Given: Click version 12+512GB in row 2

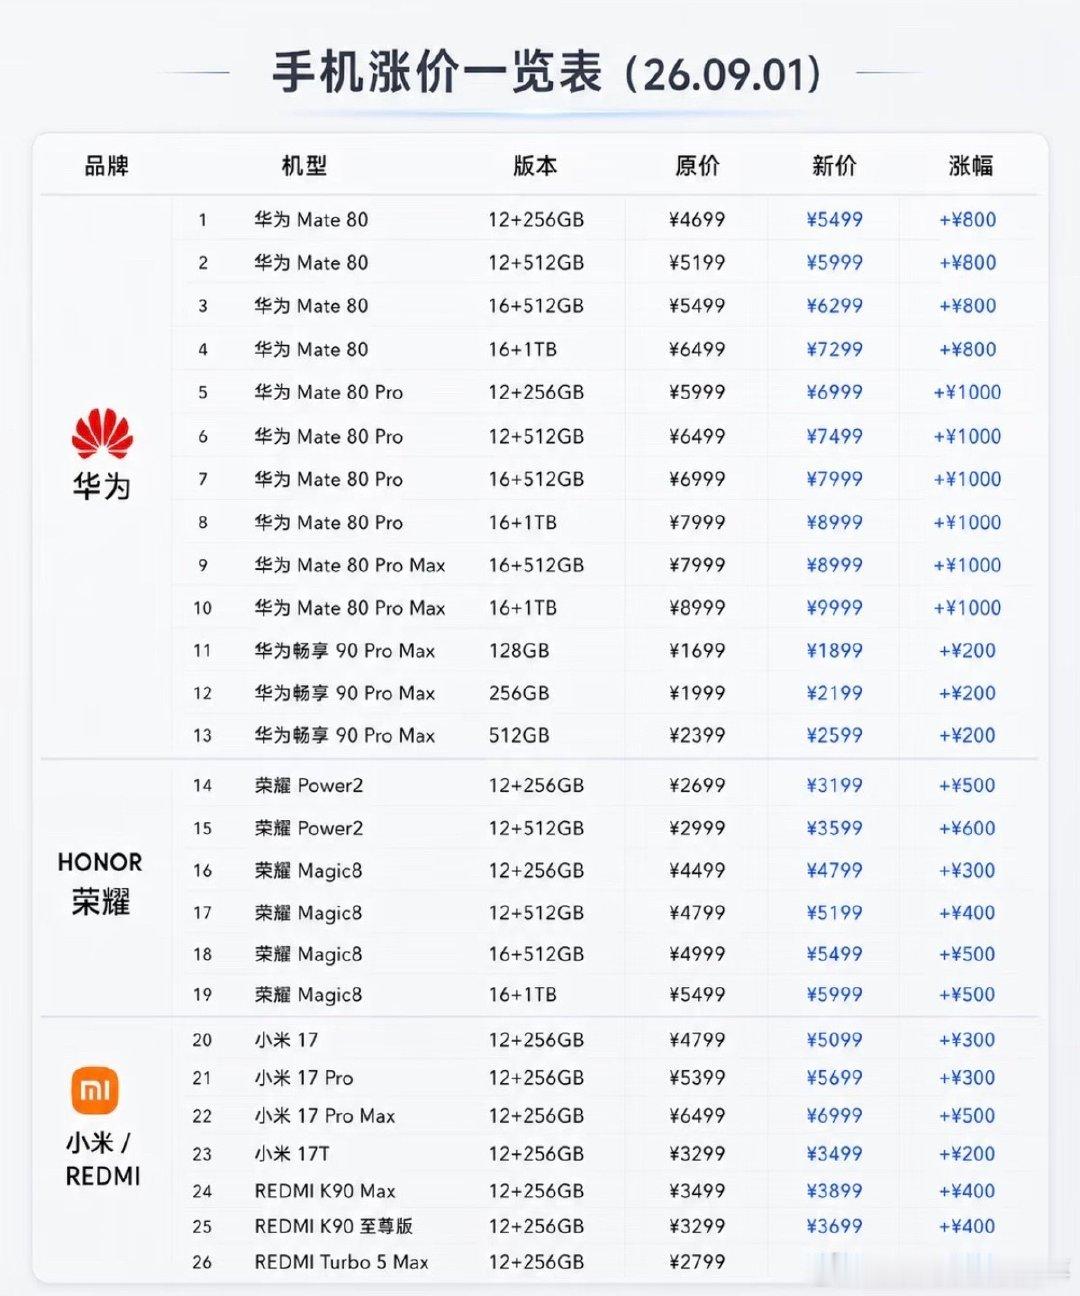Looking at the screenshot, I should coord(536,263).
